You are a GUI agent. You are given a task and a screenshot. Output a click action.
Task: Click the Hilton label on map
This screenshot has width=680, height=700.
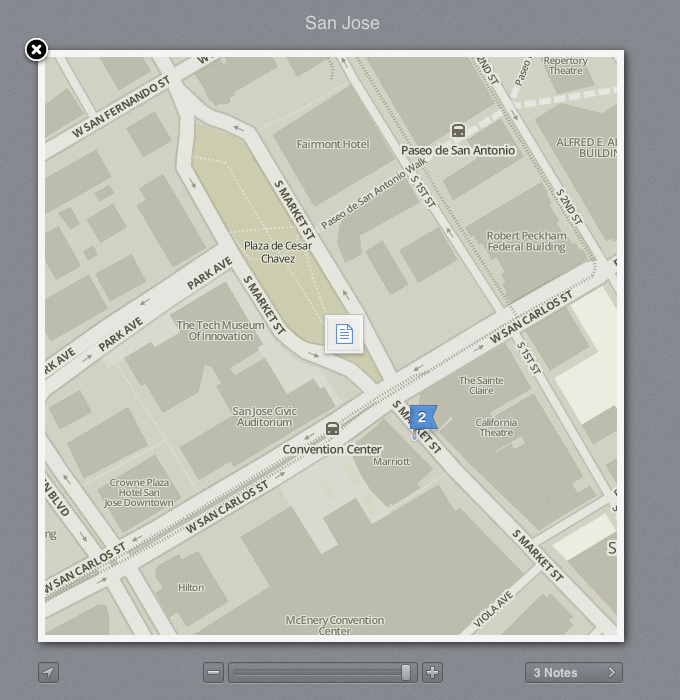[191, 588]
